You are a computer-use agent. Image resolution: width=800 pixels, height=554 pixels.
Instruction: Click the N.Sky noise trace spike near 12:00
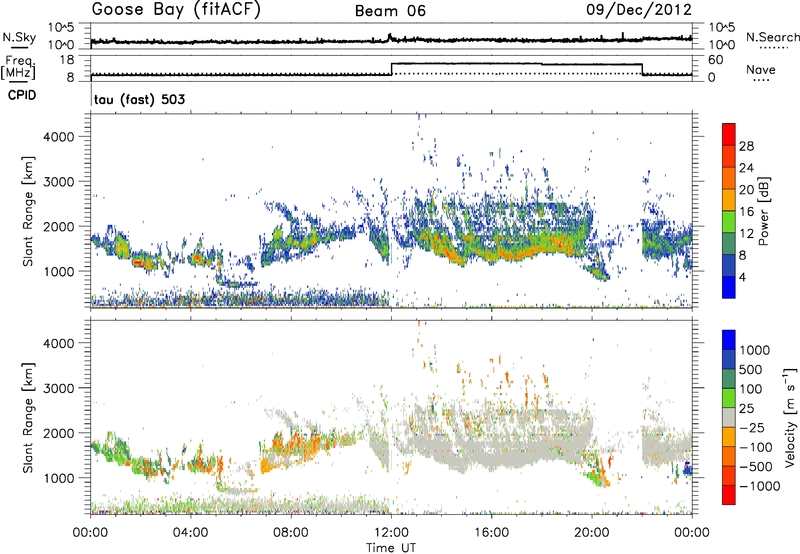pyautogui.click(x=389, y=36)
